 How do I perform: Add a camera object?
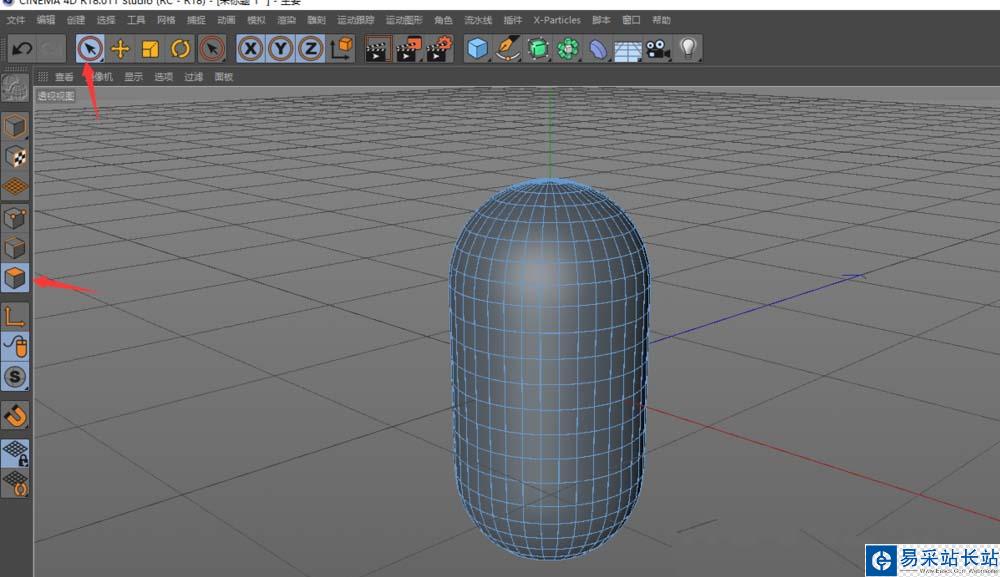(658, 48)
